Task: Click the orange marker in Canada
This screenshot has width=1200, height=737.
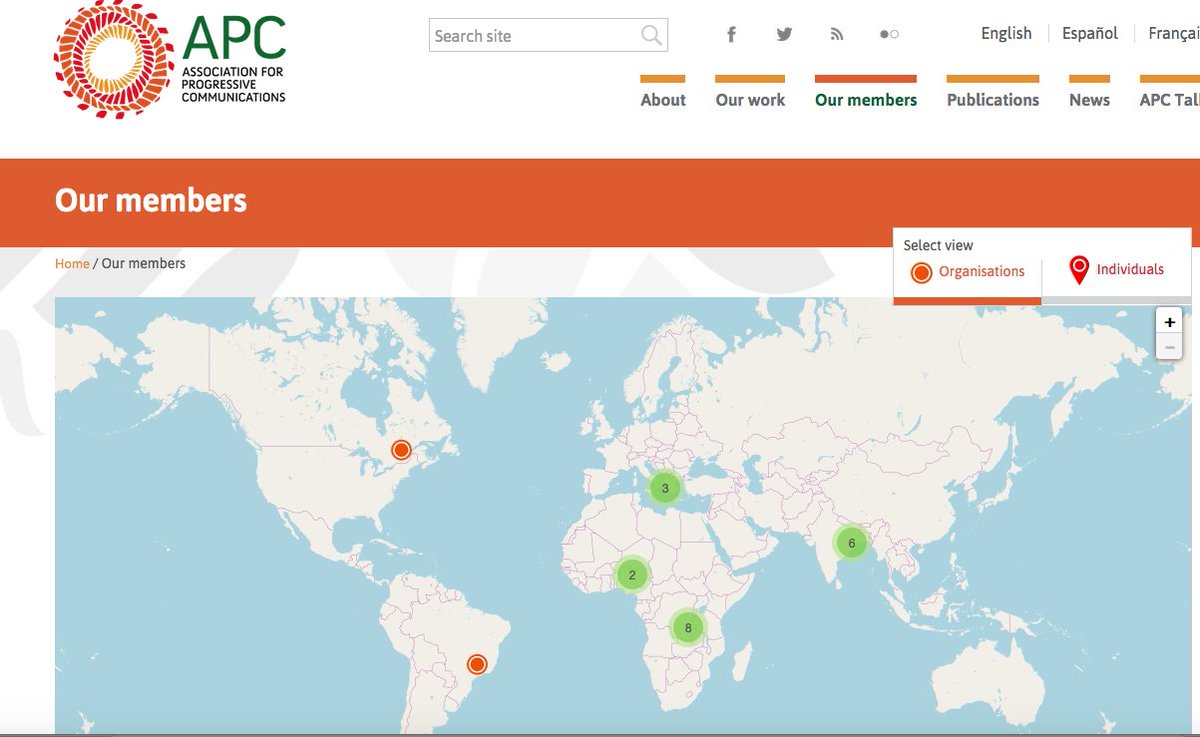Action: click(x=401, y=450)
